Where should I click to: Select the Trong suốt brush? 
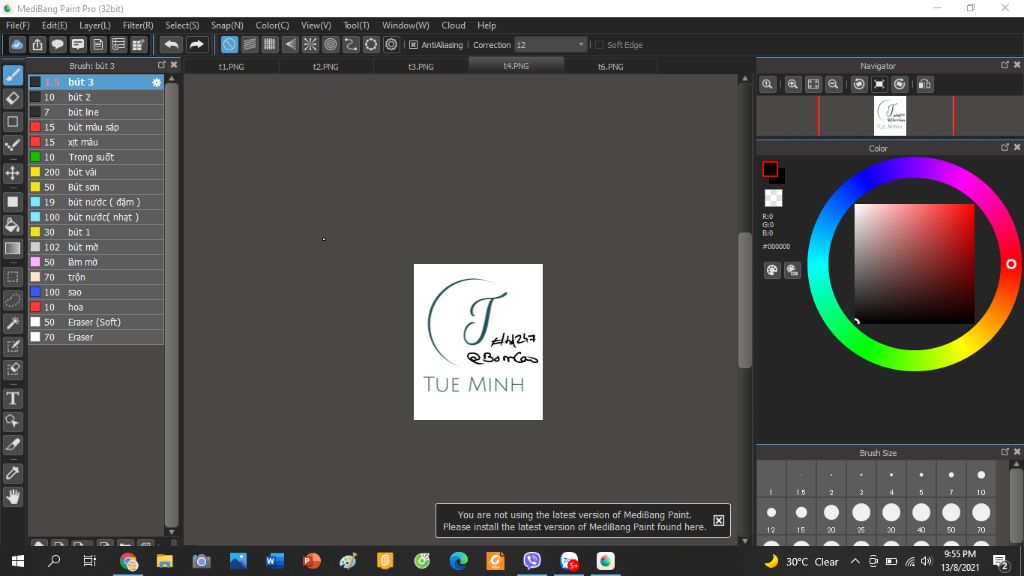tap(95, 157)
